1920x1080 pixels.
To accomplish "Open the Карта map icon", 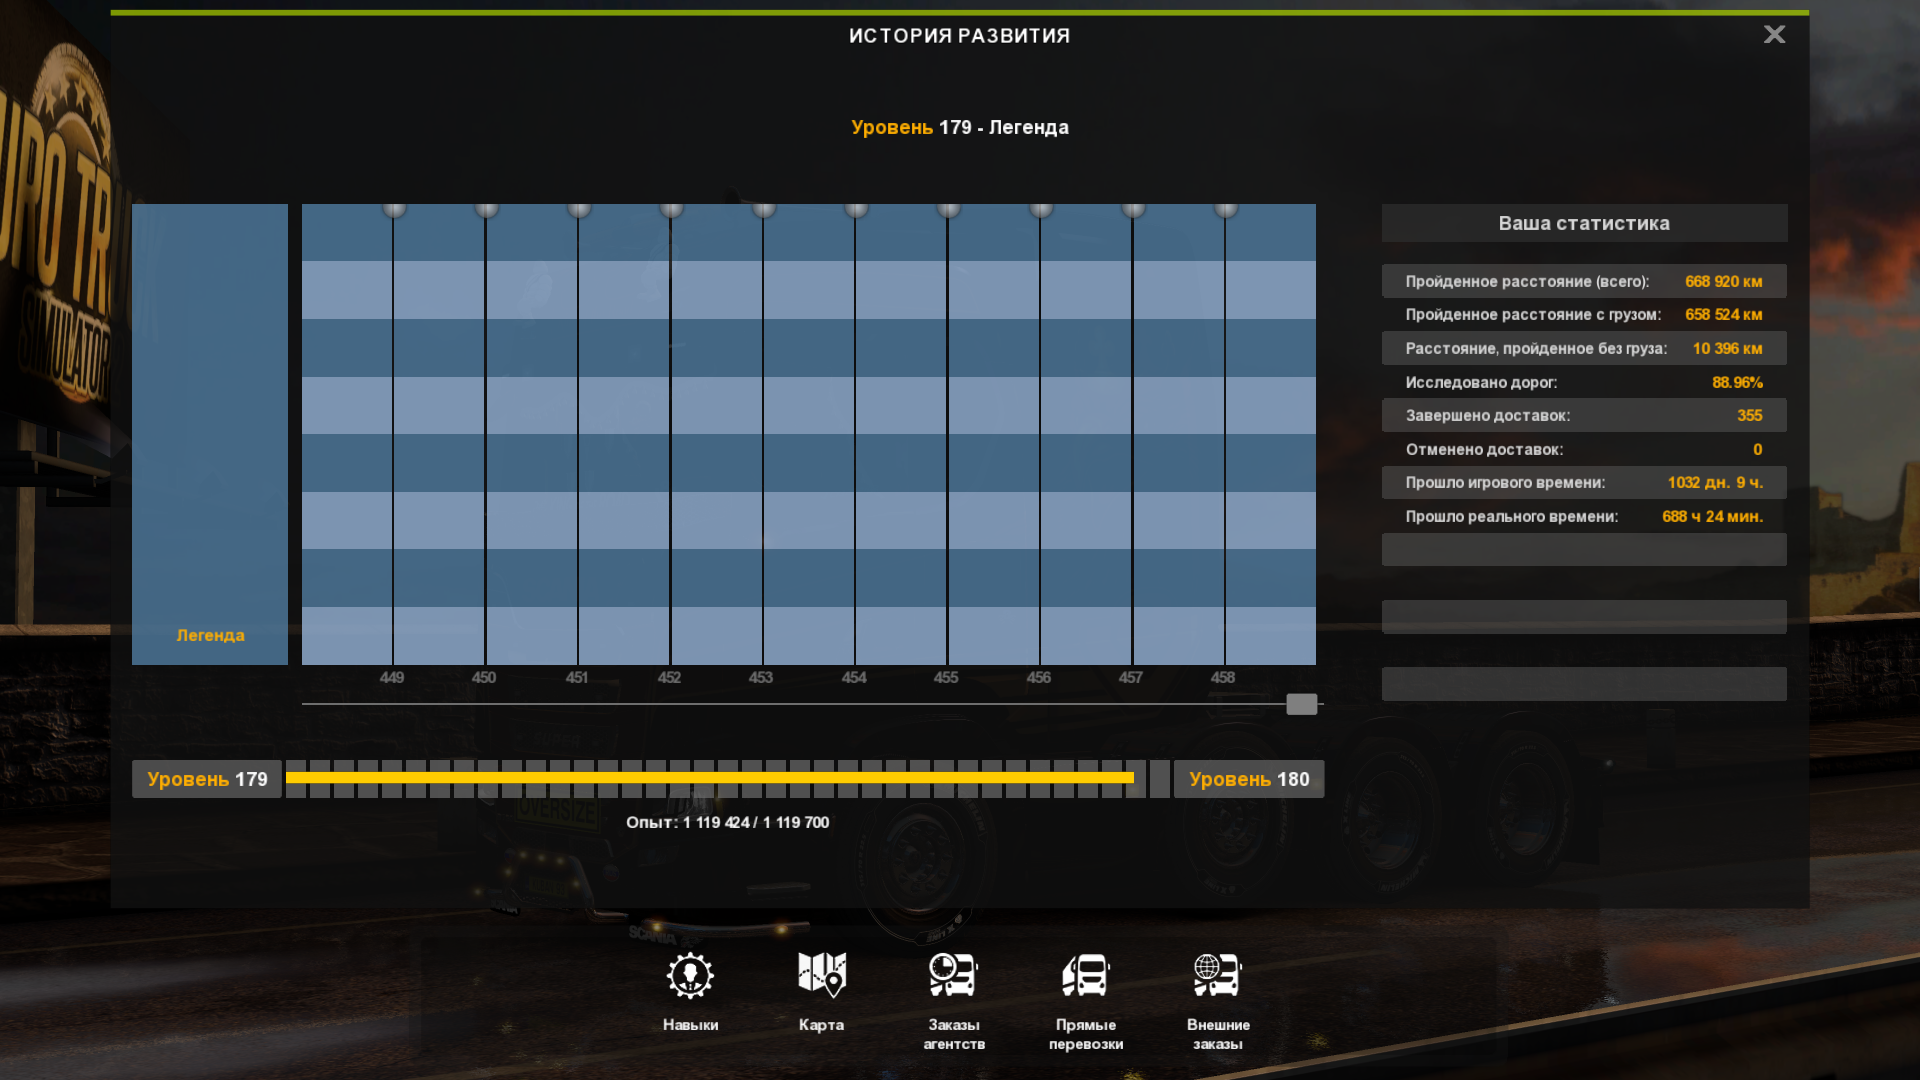I will [822, 976].
